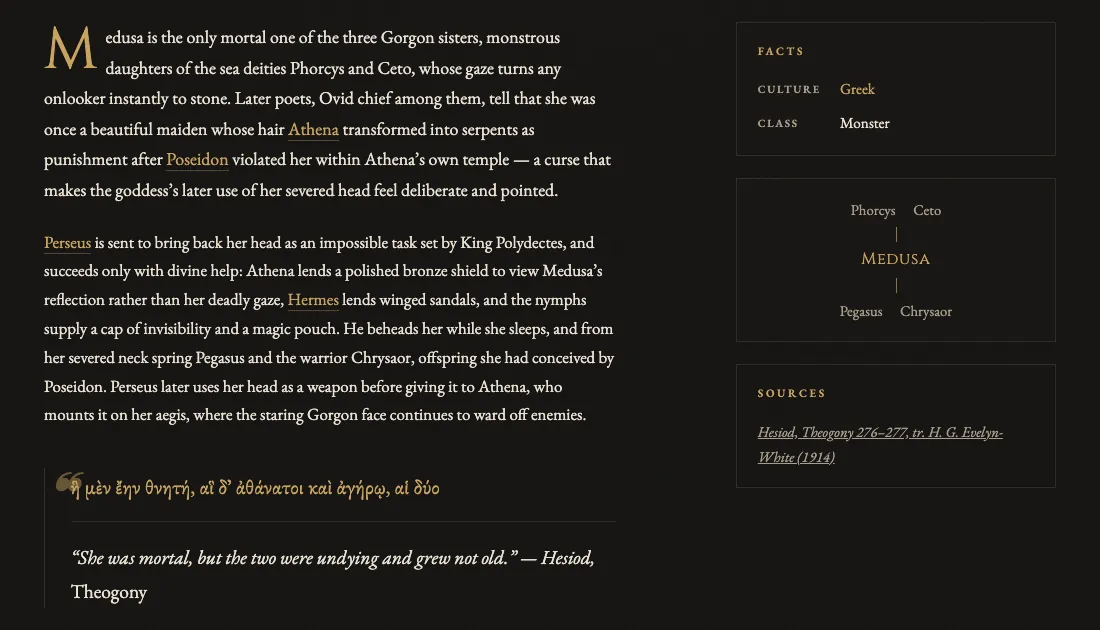Choose Ceto in the family tree
Viewport: 1100px width, 630px height.
pyautogui.click(x=927, y=210)
